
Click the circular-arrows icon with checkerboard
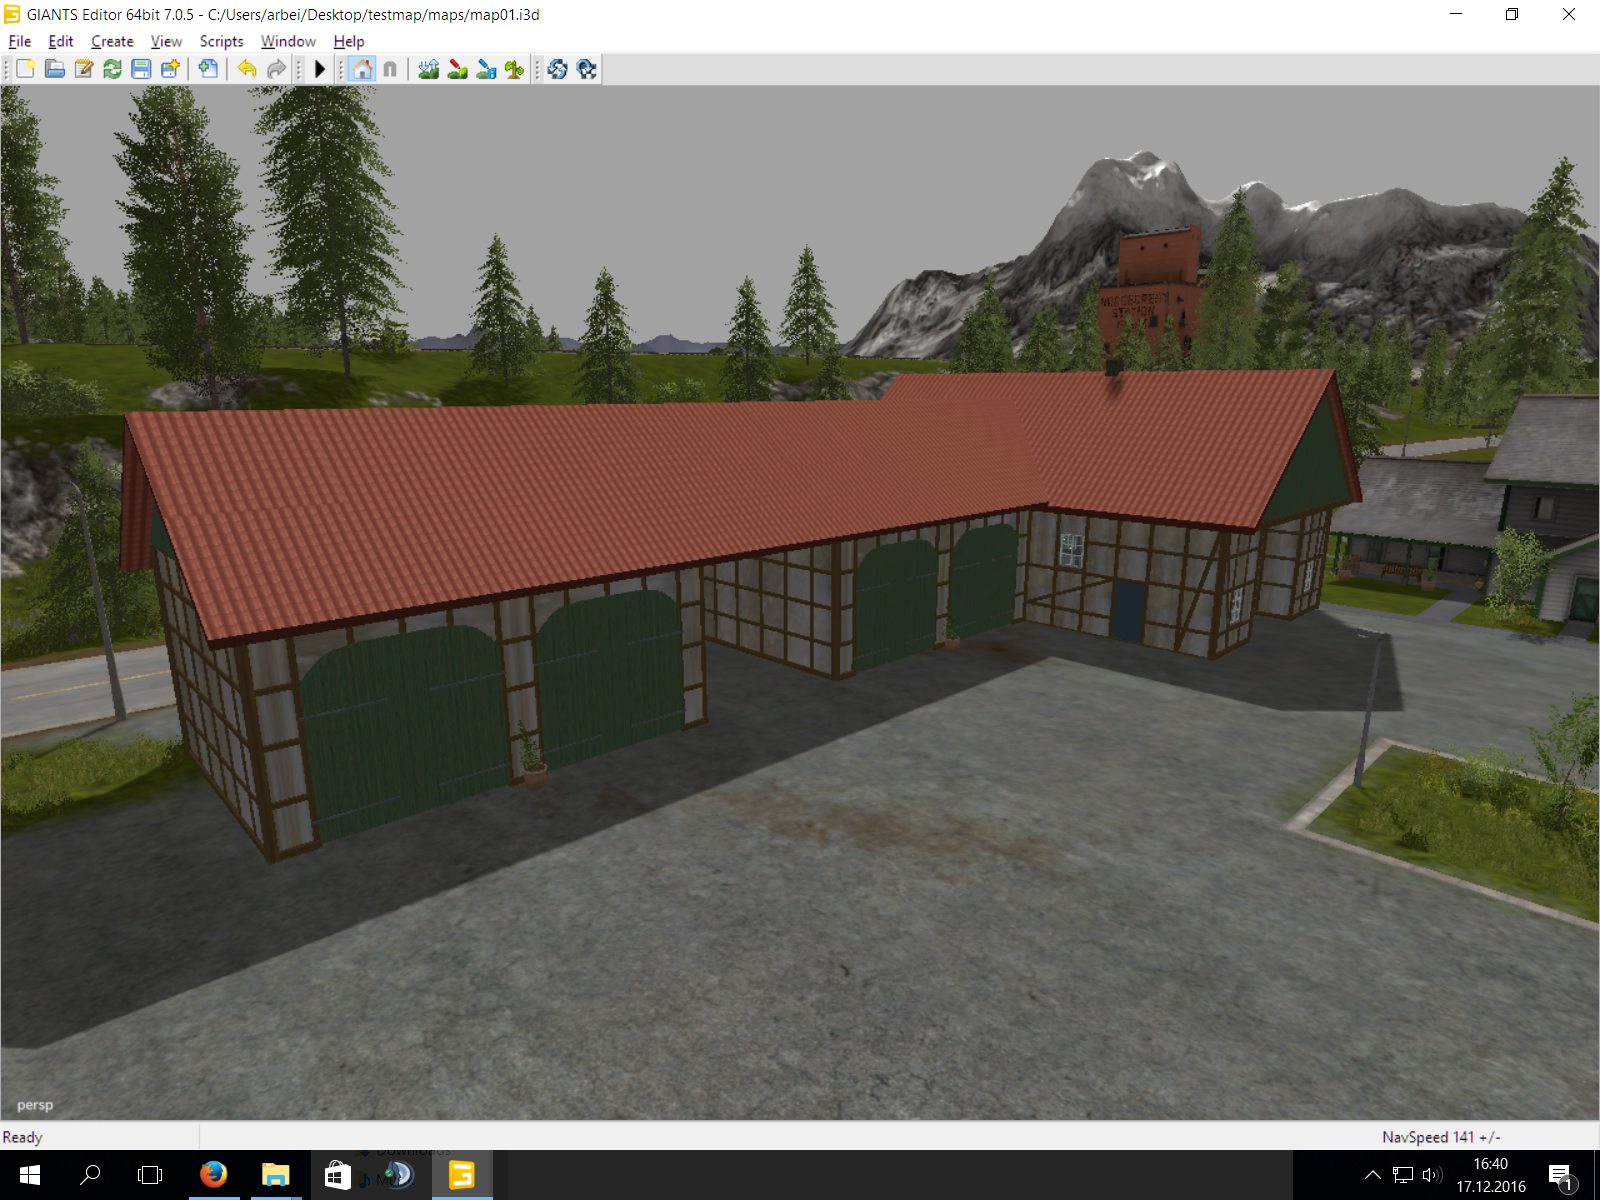pos(587,69)
